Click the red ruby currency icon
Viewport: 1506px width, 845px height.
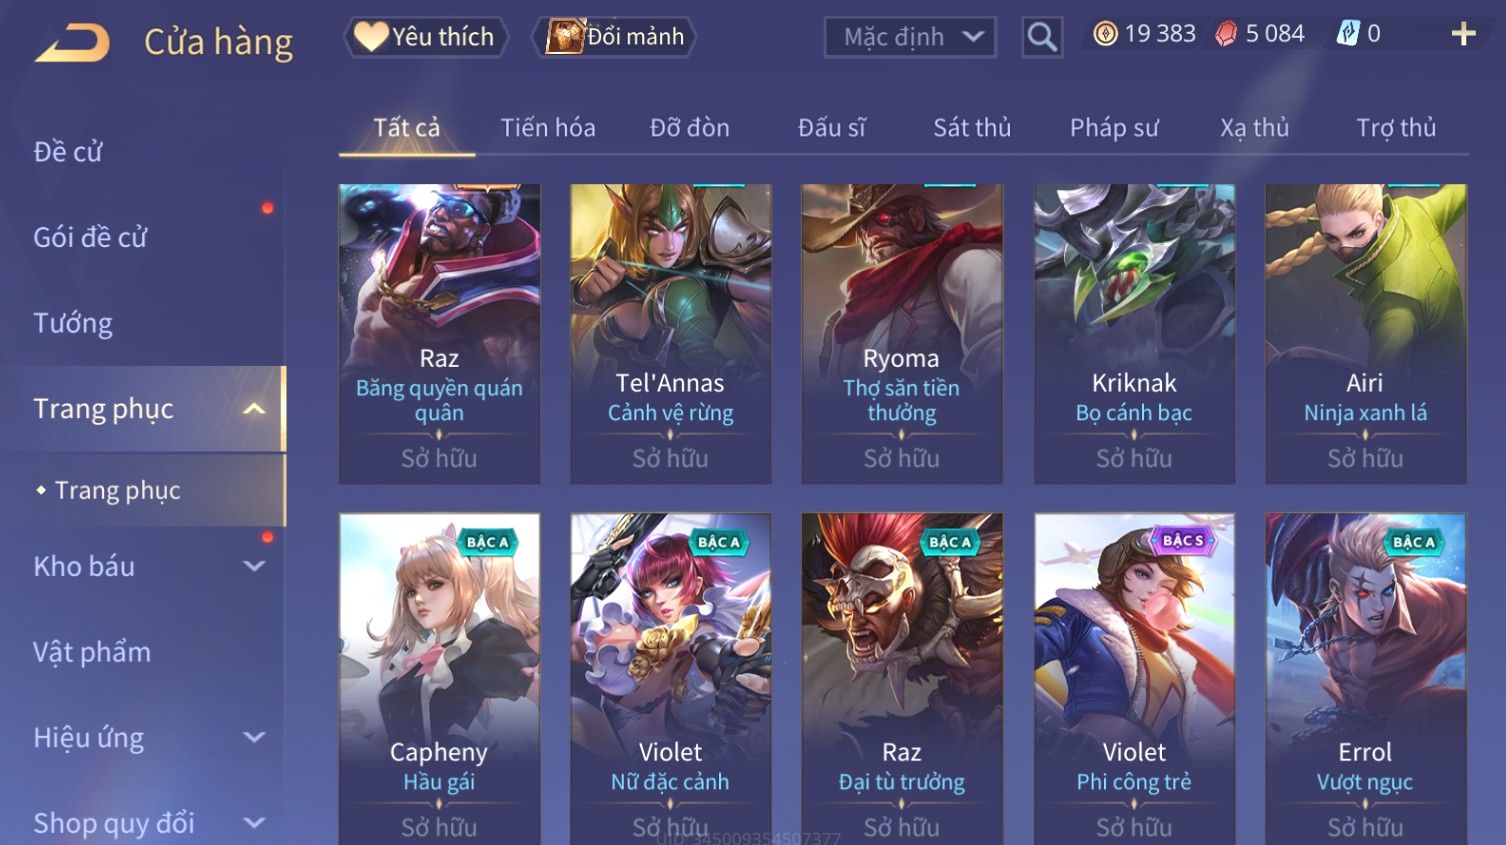[x=1226, y=35]
